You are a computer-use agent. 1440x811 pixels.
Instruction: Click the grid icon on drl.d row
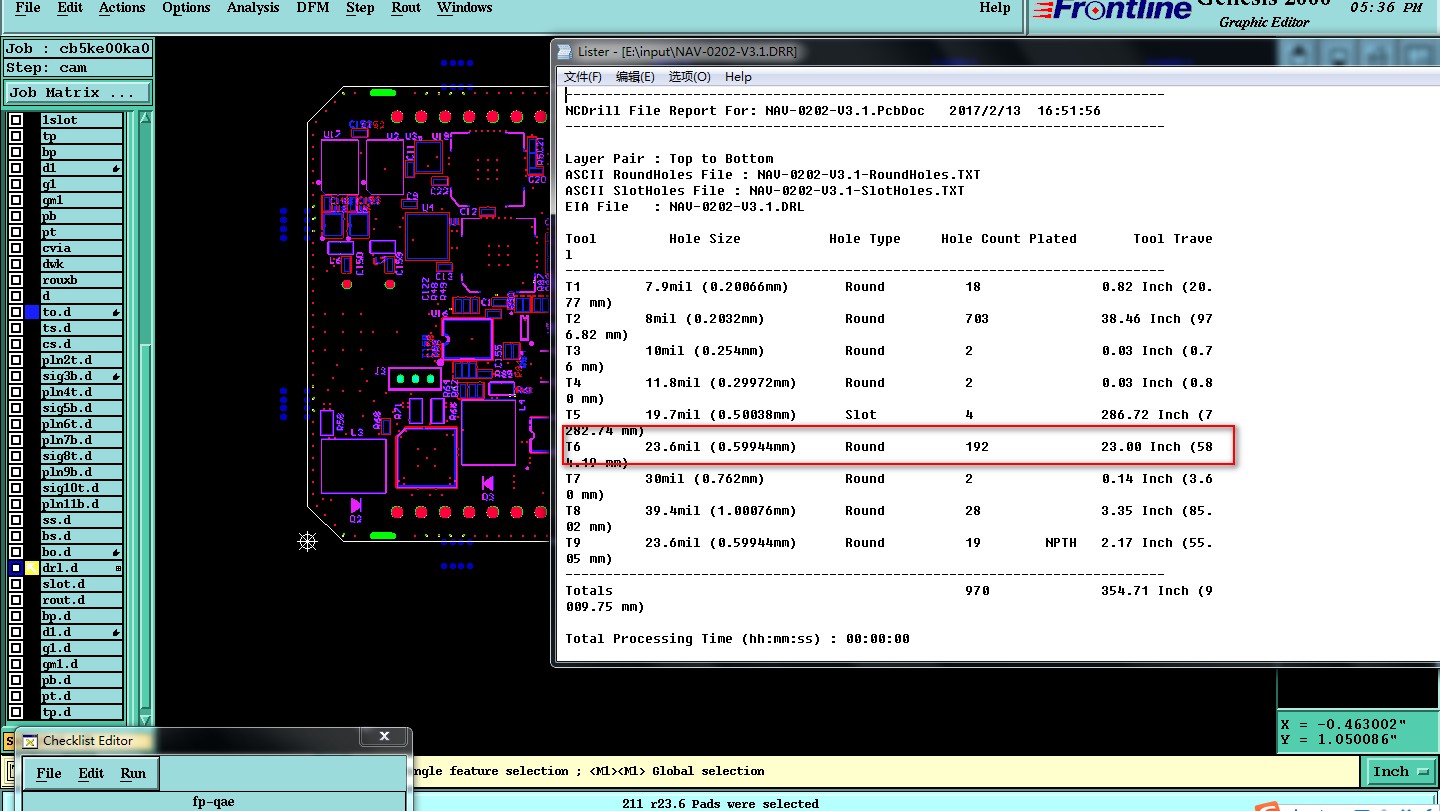(x=118, y=568)
